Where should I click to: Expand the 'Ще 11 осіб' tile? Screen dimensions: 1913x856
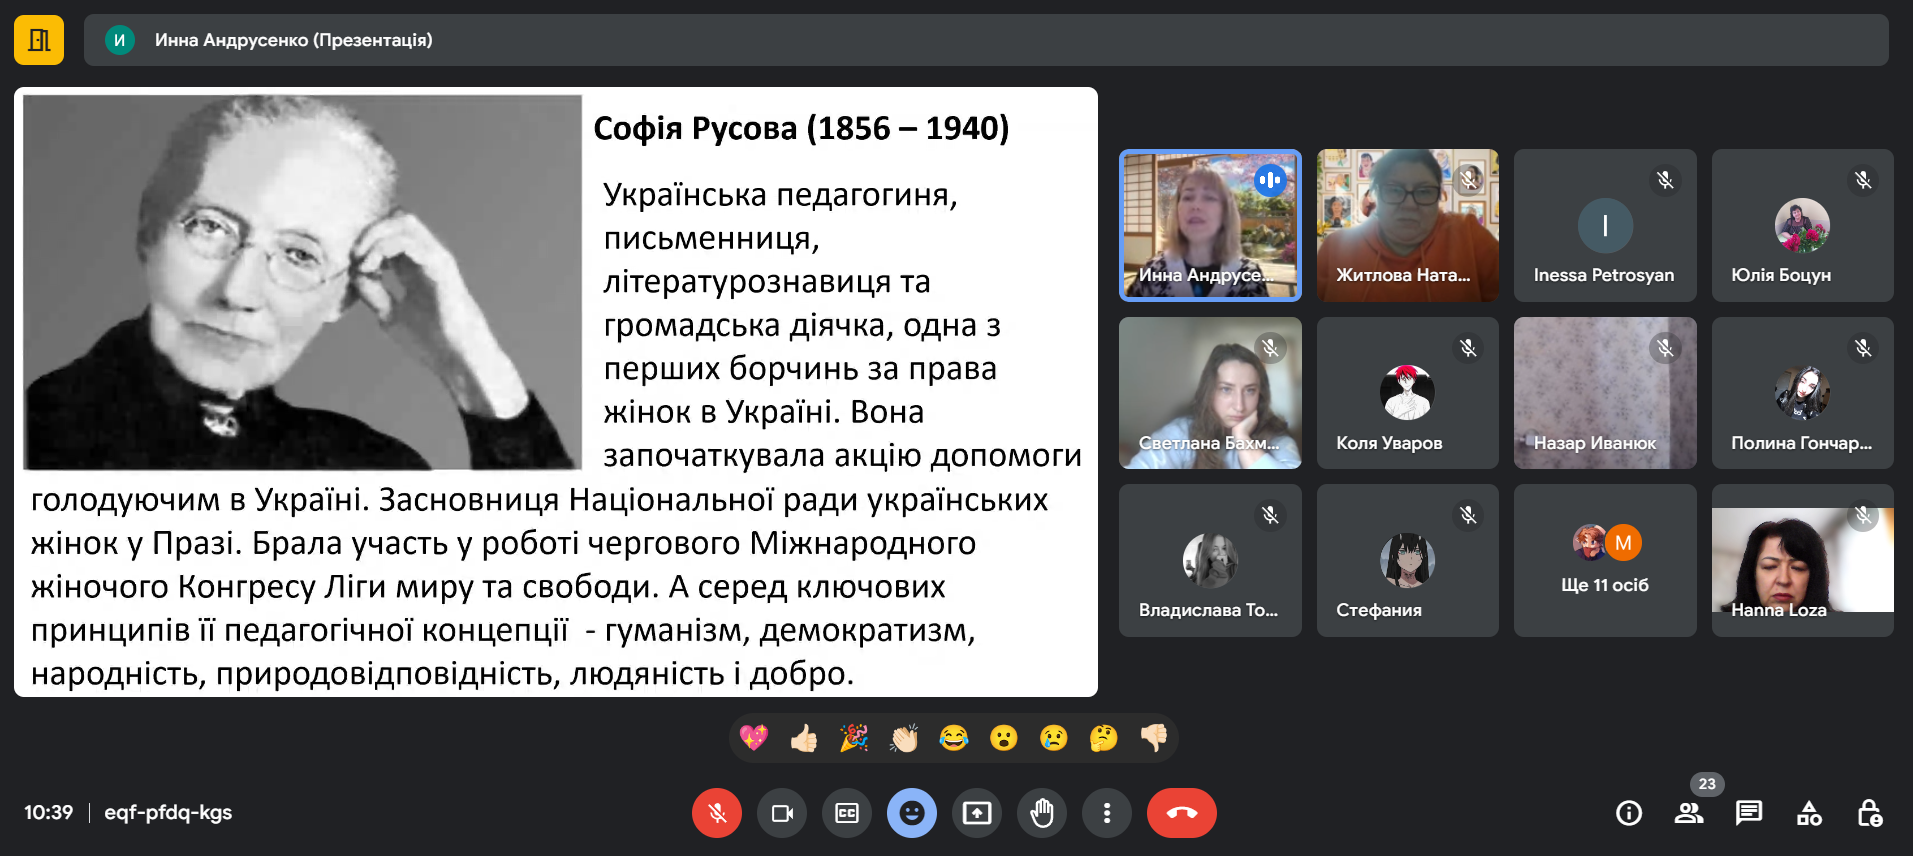[x=1604, y=560]
